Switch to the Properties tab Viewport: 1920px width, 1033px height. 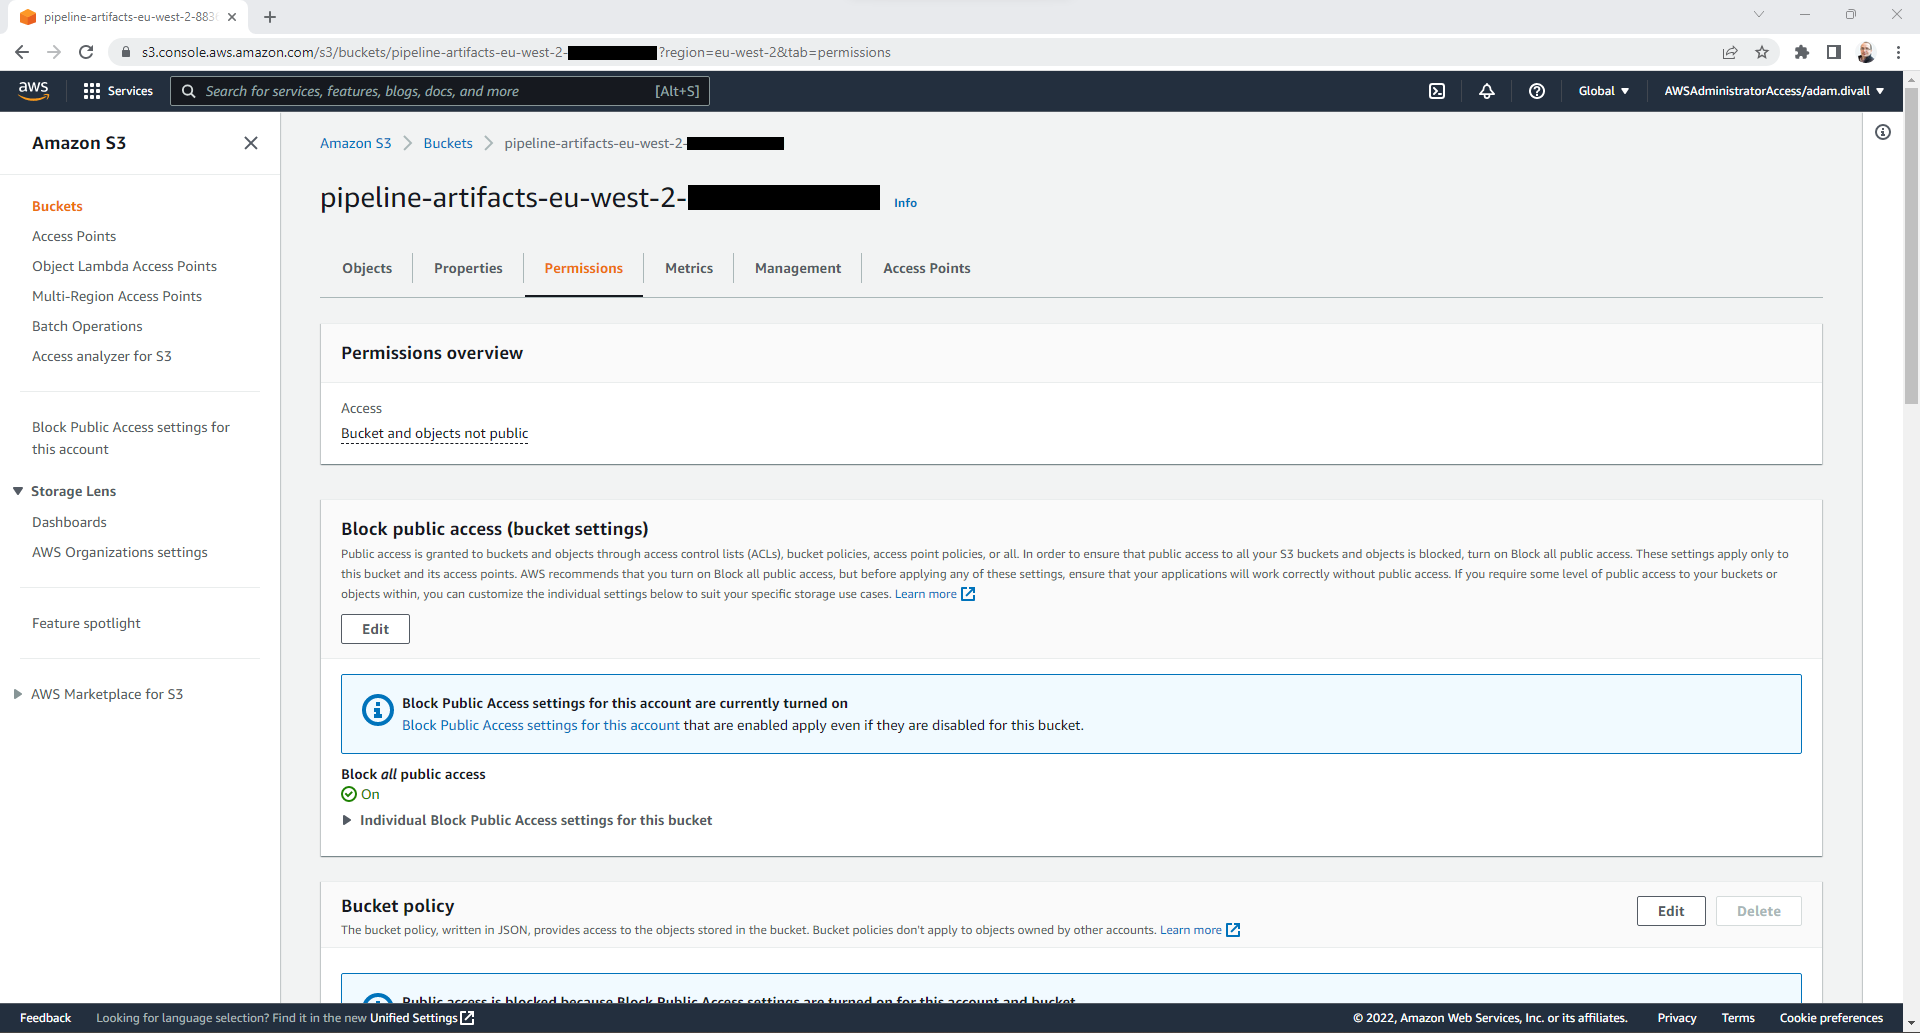[x=468, y=268]
